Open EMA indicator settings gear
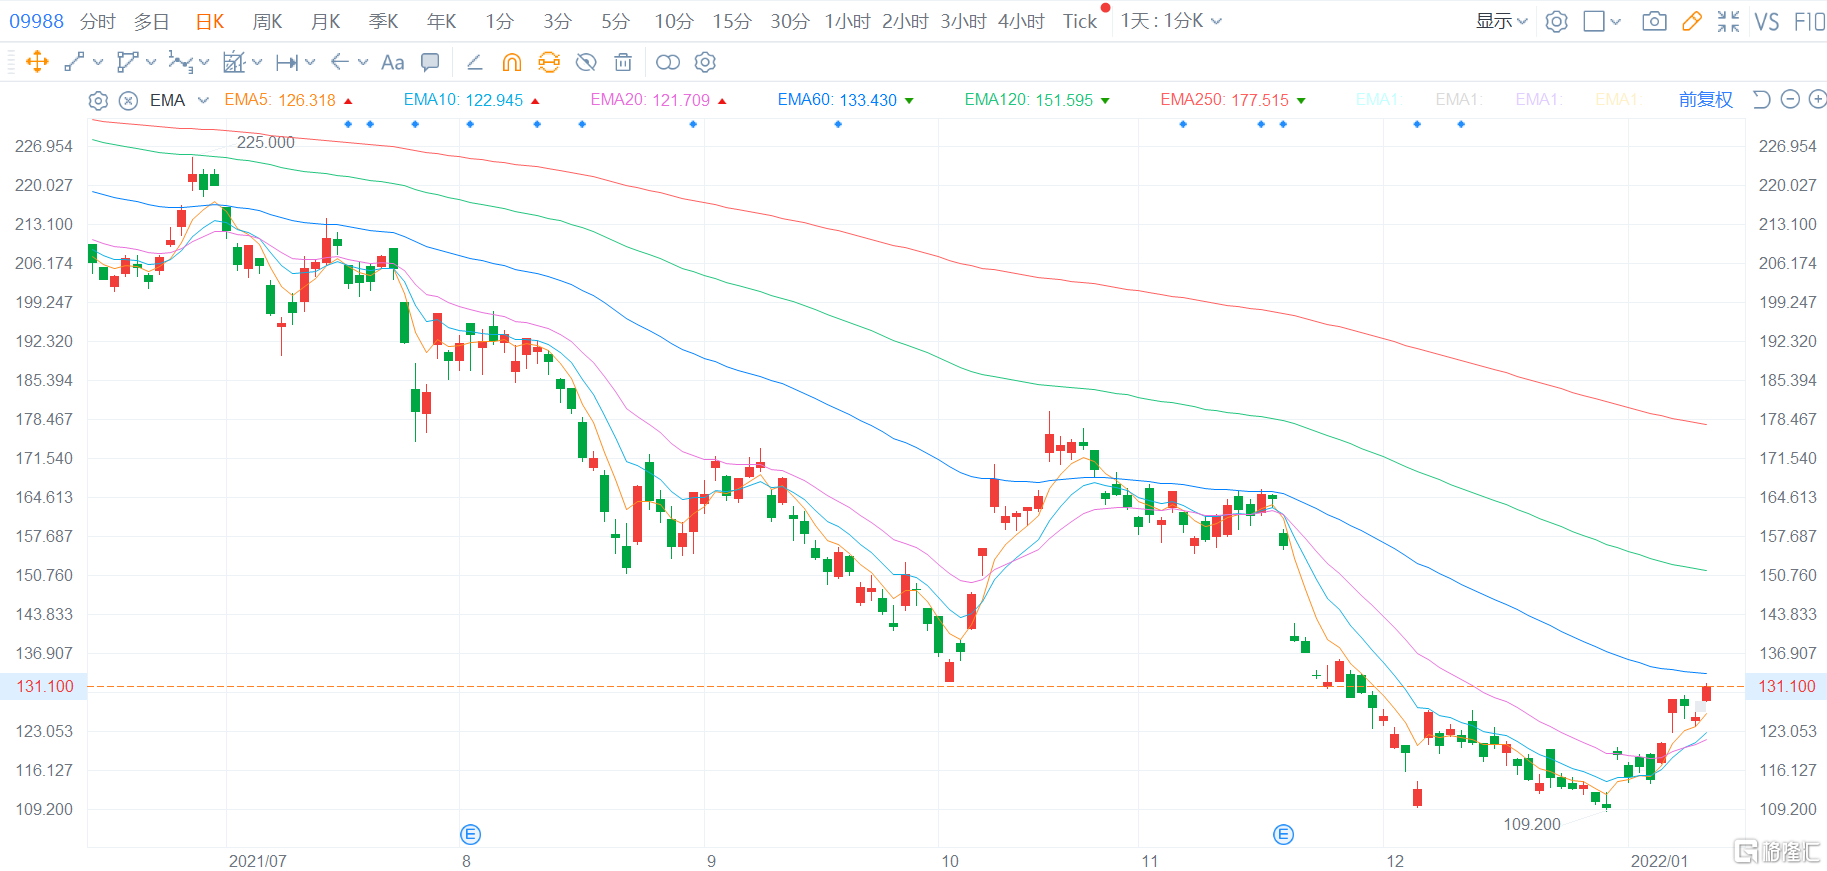The height and width of the screenshot is (871, 1827). 98,100
